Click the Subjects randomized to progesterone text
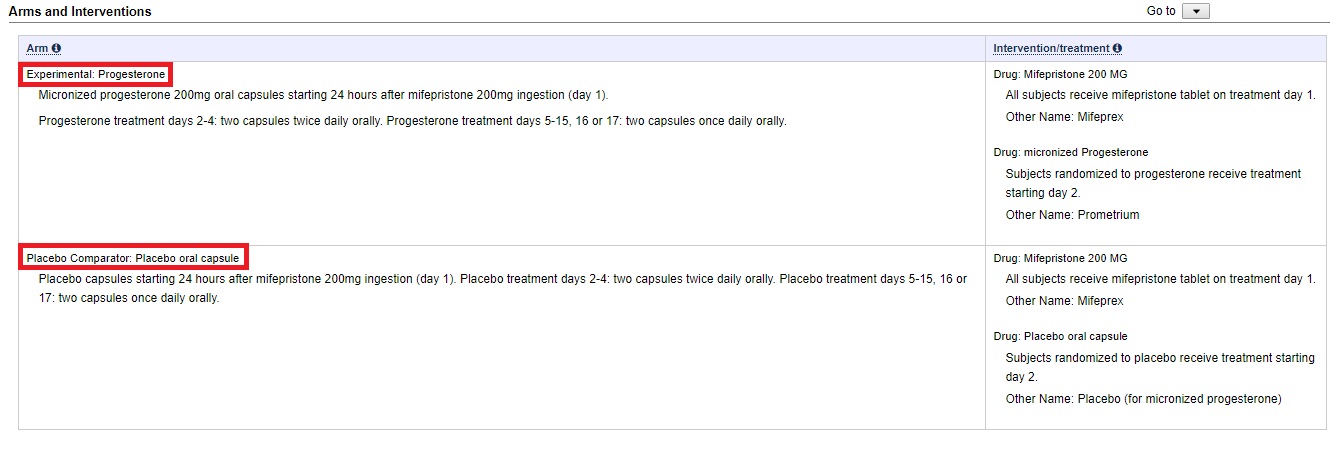 click(x=1153, y=174)
